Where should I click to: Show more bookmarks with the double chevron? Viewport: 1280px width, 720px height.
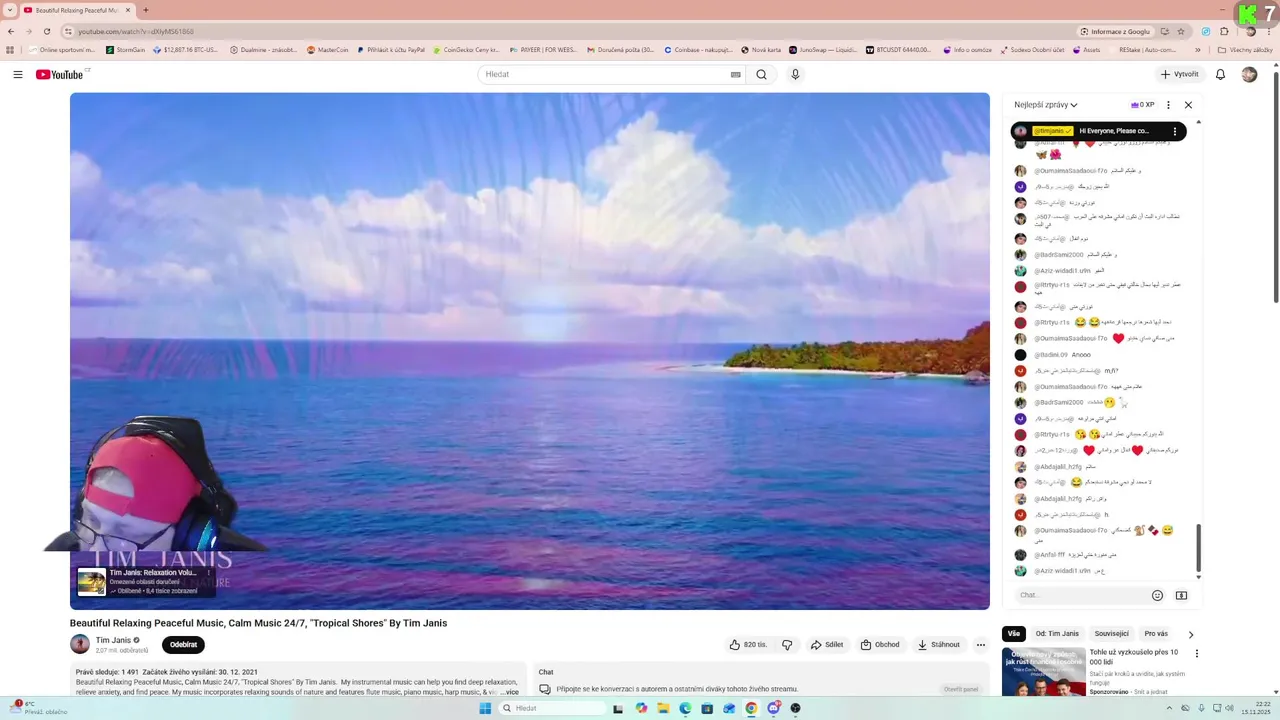(1198, 49)
